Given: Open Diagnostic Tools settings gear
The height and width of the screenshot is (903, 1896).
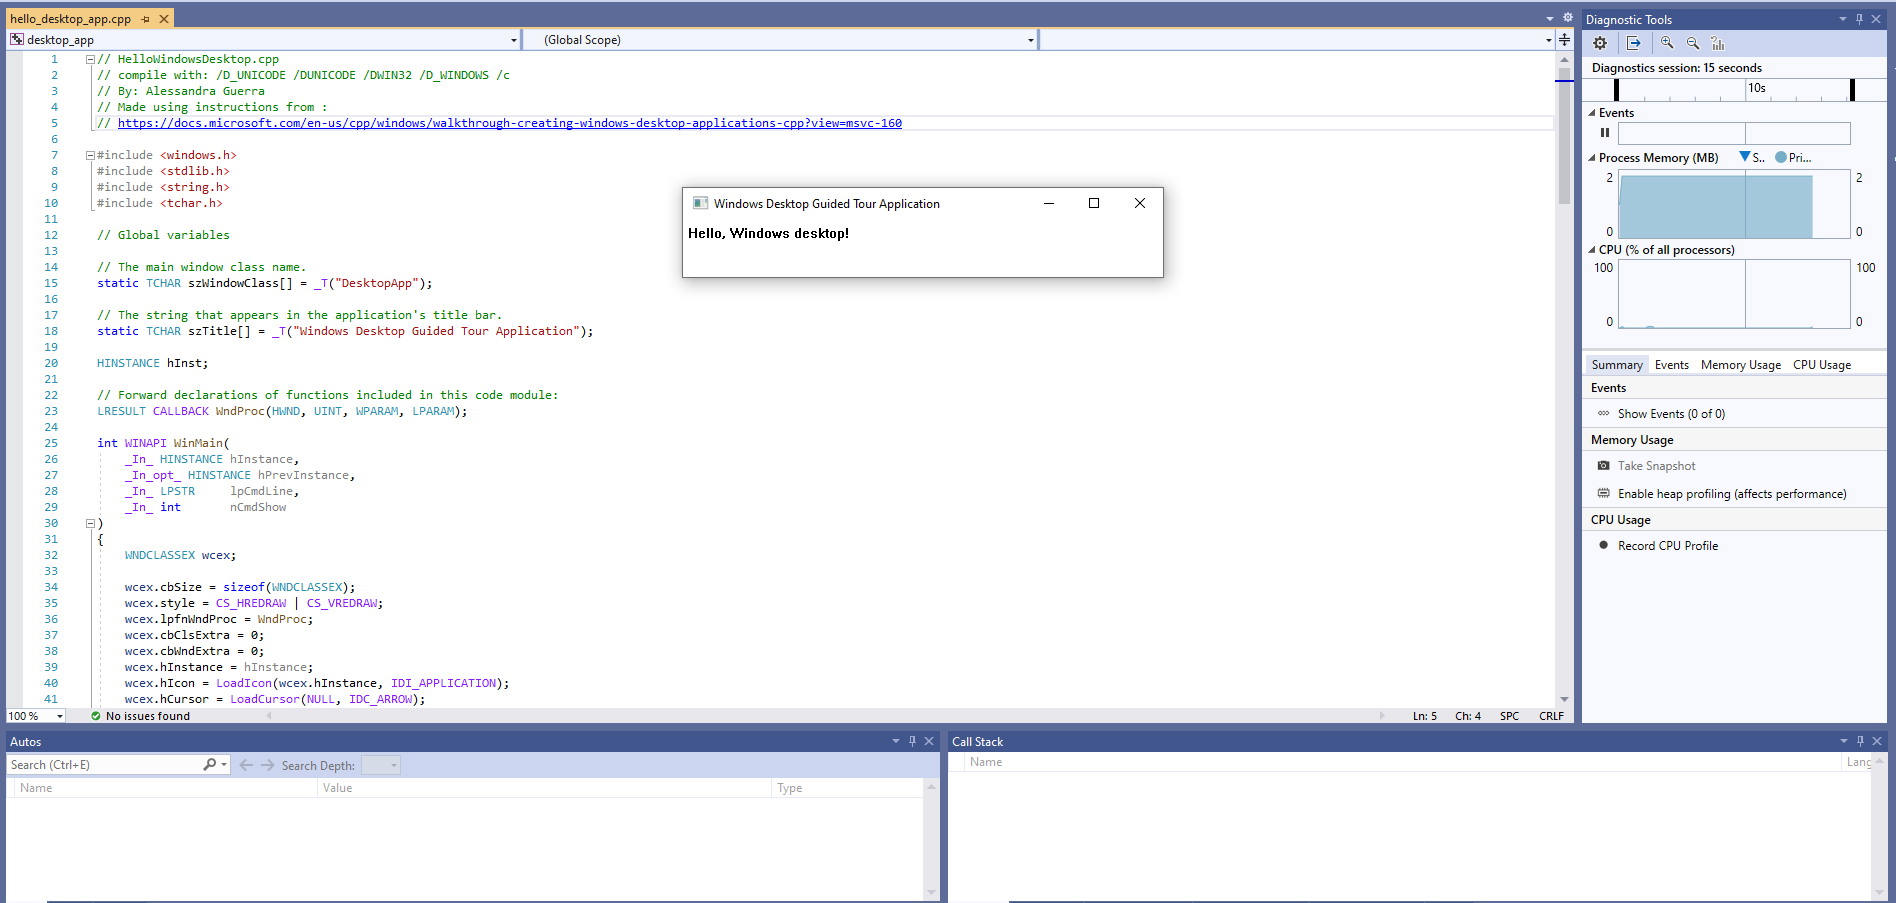Looking at the screenshot, I should 1599,43.
